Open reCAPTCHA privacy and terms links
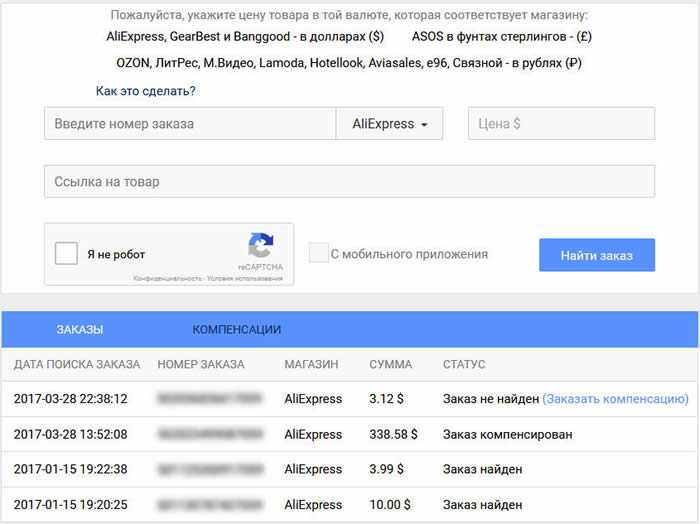 pos(208,279)
